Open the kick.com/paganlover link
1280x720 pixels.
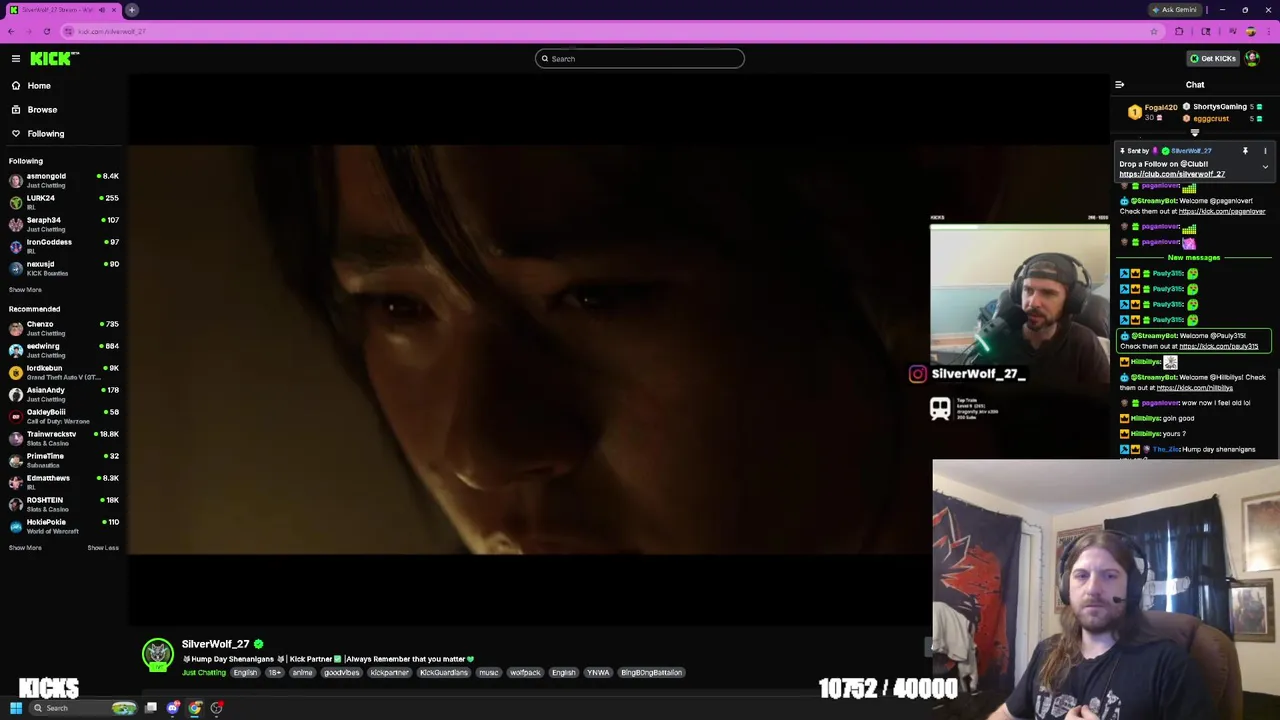click(1222, 212)
